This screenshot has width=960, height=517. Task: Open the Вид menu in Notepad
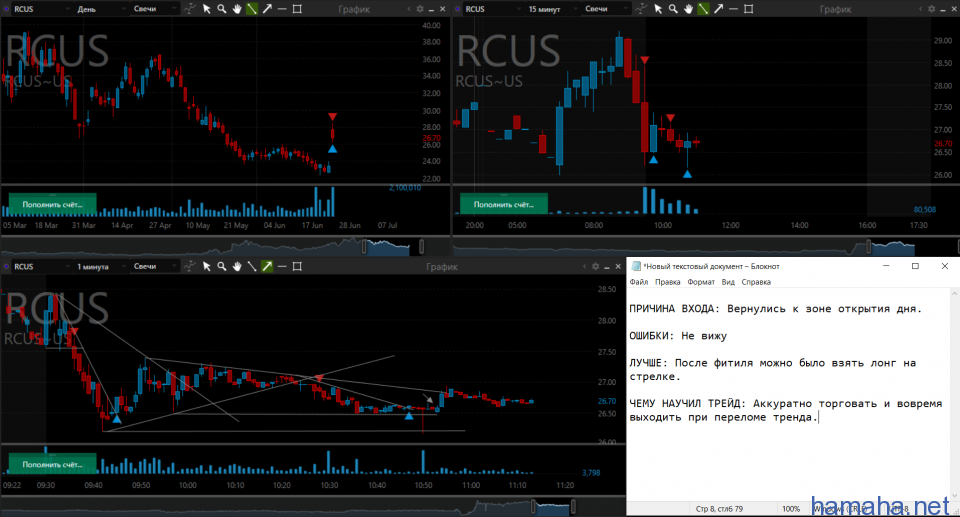click(x=728, y=282)
